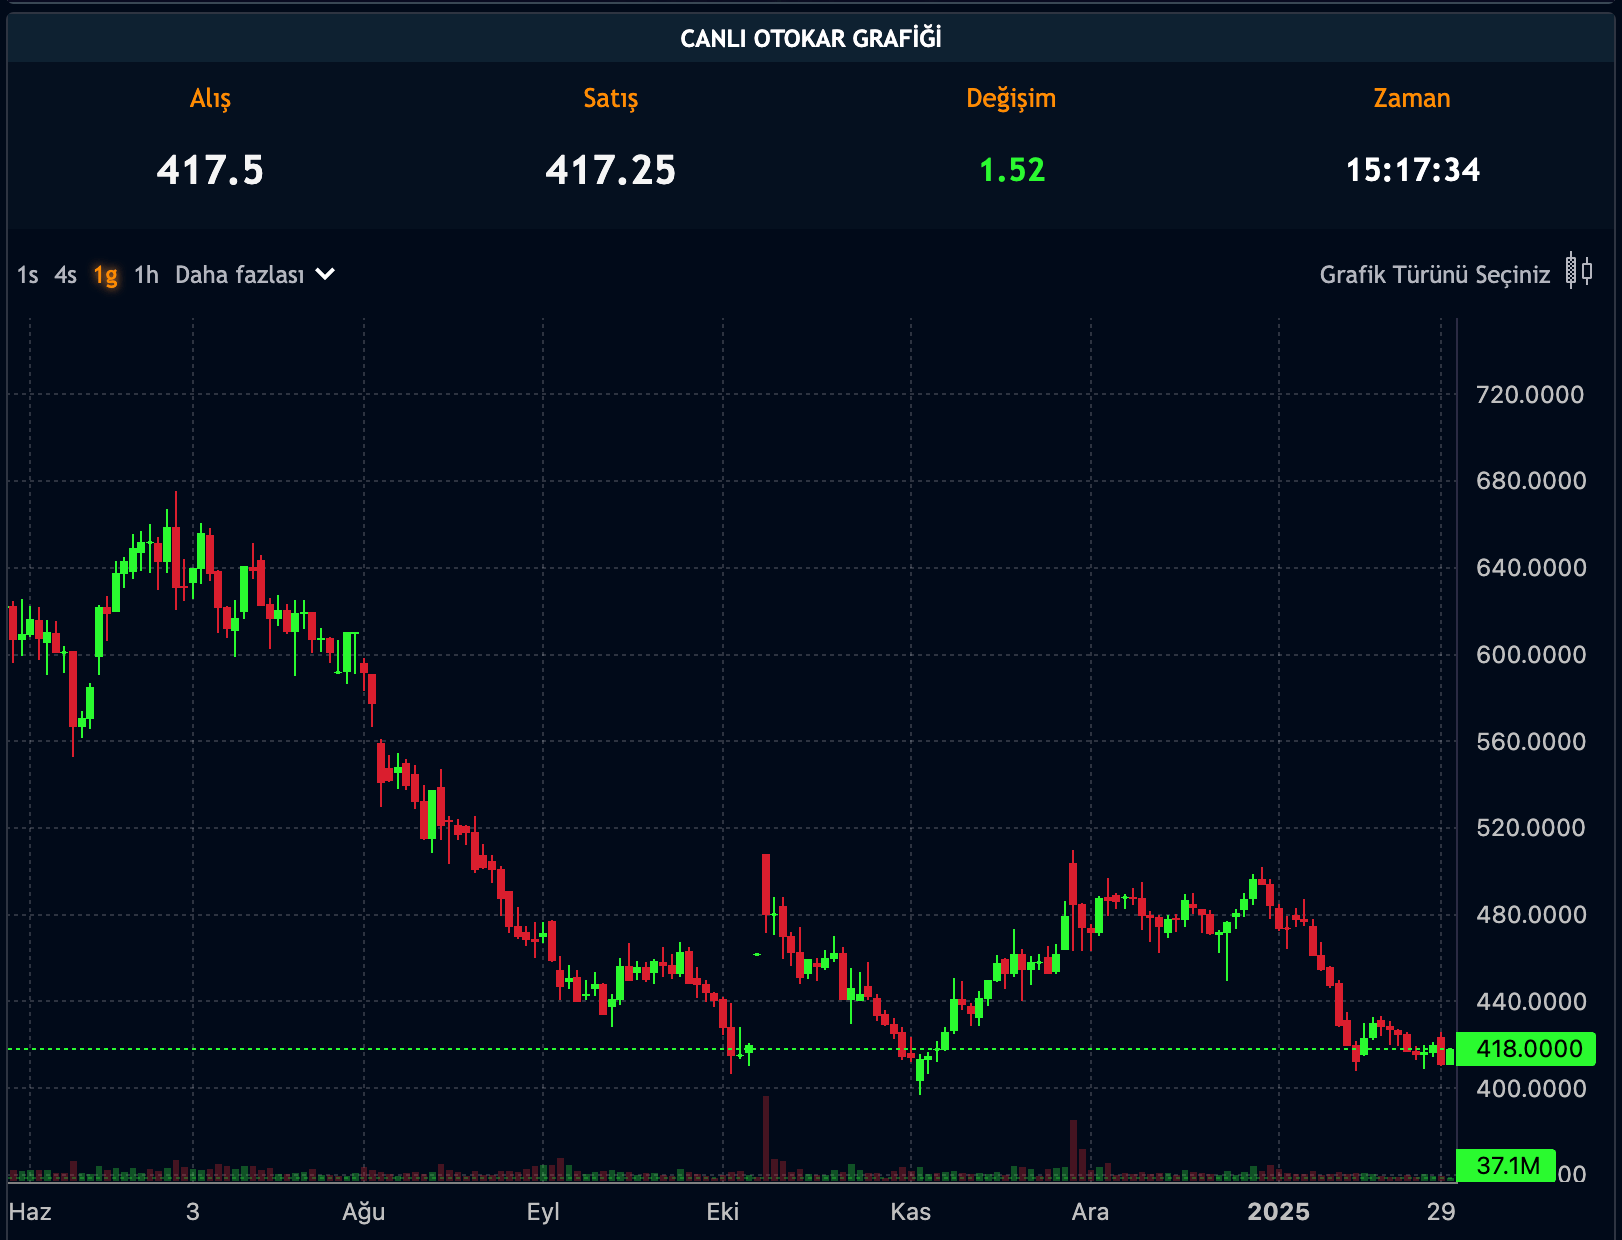The height and width of the screenshot is (1240, 1622).
Task: Click the 400.0000 price axis label
Action: tap(1530, 1089)
